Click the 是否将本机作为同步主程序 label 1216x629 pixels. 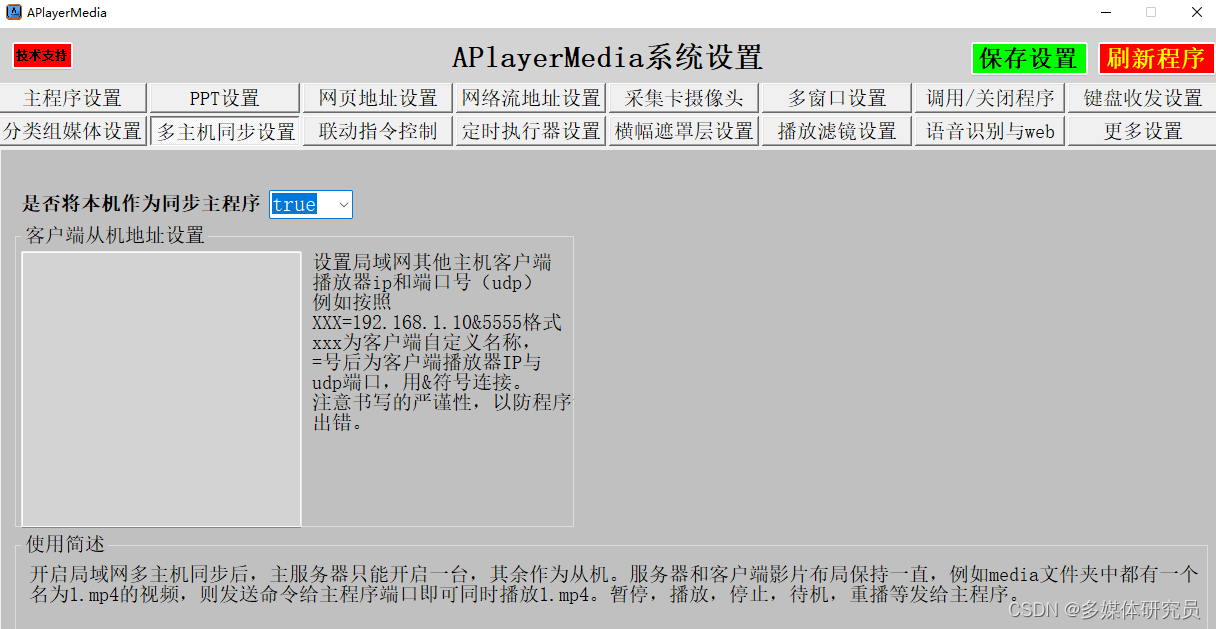pyautogui.click(x=141, y=203)
